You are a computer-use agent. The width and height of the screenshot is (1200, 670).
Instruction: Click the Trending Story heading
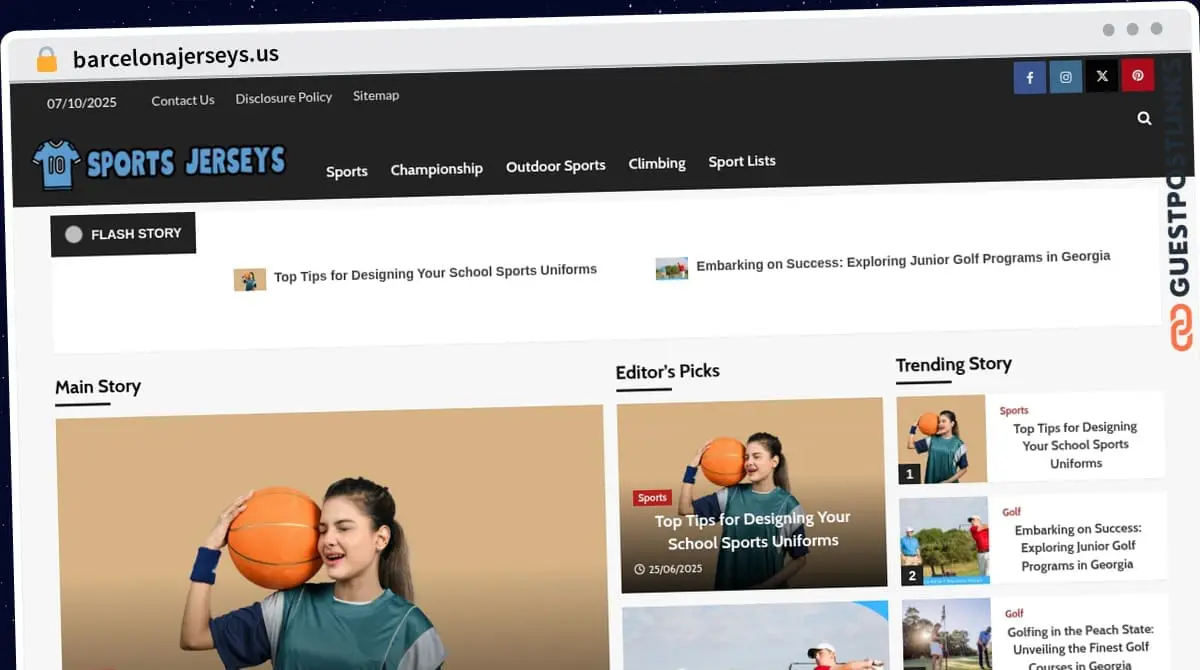click(954, 364)
